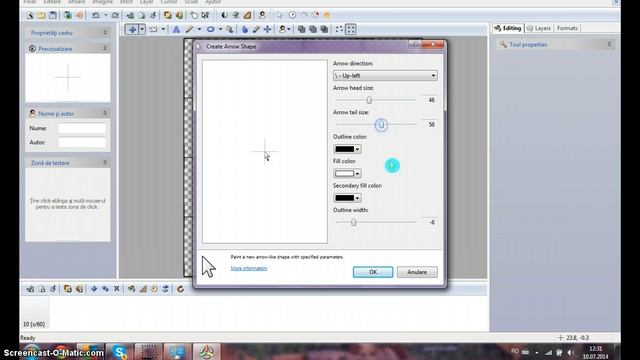Click the Secondary fill color swatch

click(x=344, y=198)
